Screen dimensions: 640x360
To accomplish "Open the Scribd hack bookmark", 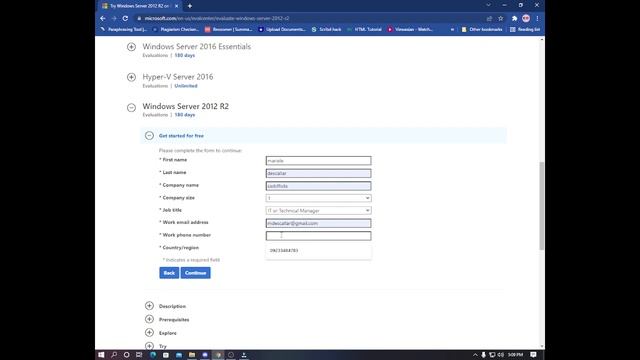I will pyautogui.click(x=326, y=29).
